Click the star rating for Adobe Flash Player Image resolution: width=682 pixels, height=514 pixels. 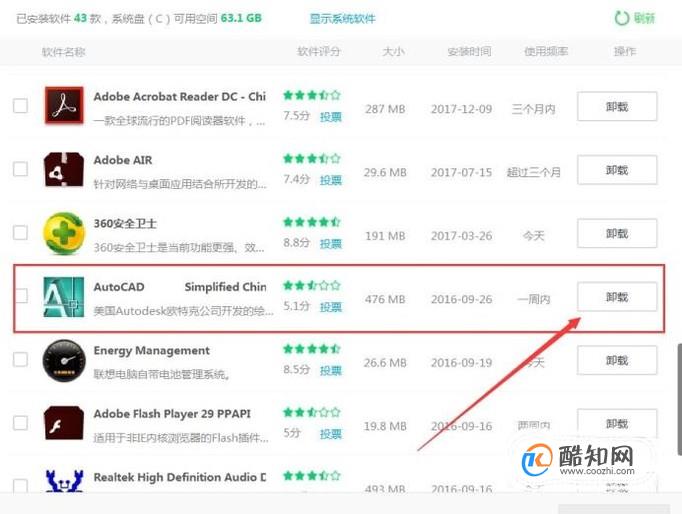coord(311,412)
